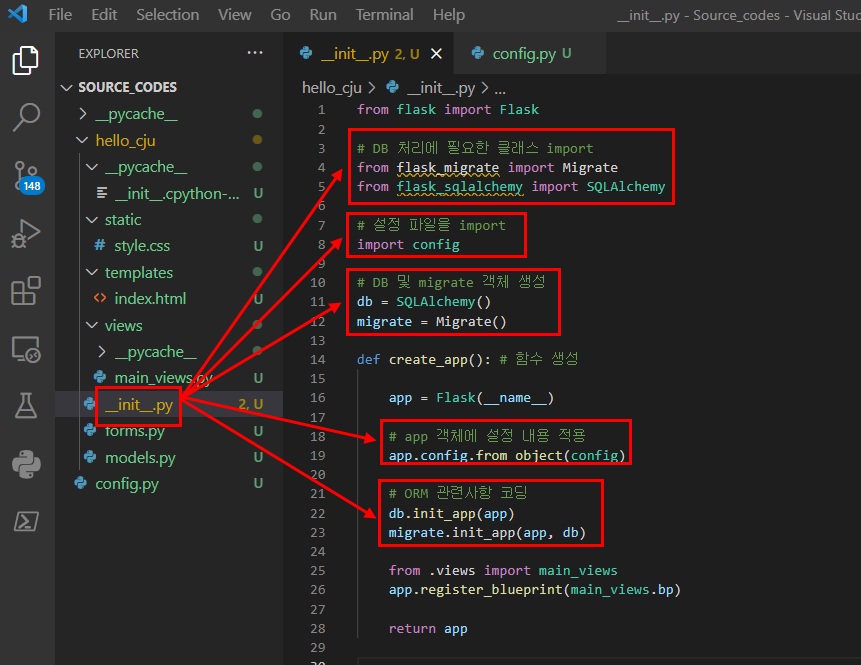
Task: Click the Python icon on config.py tab
Action: 478,53
